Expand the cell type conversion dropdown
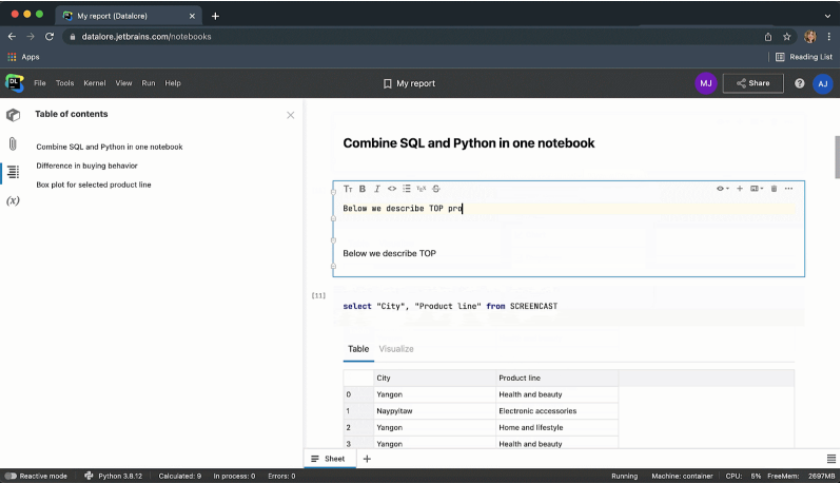This screenshot has width=840, height=485. click(757, 189)
